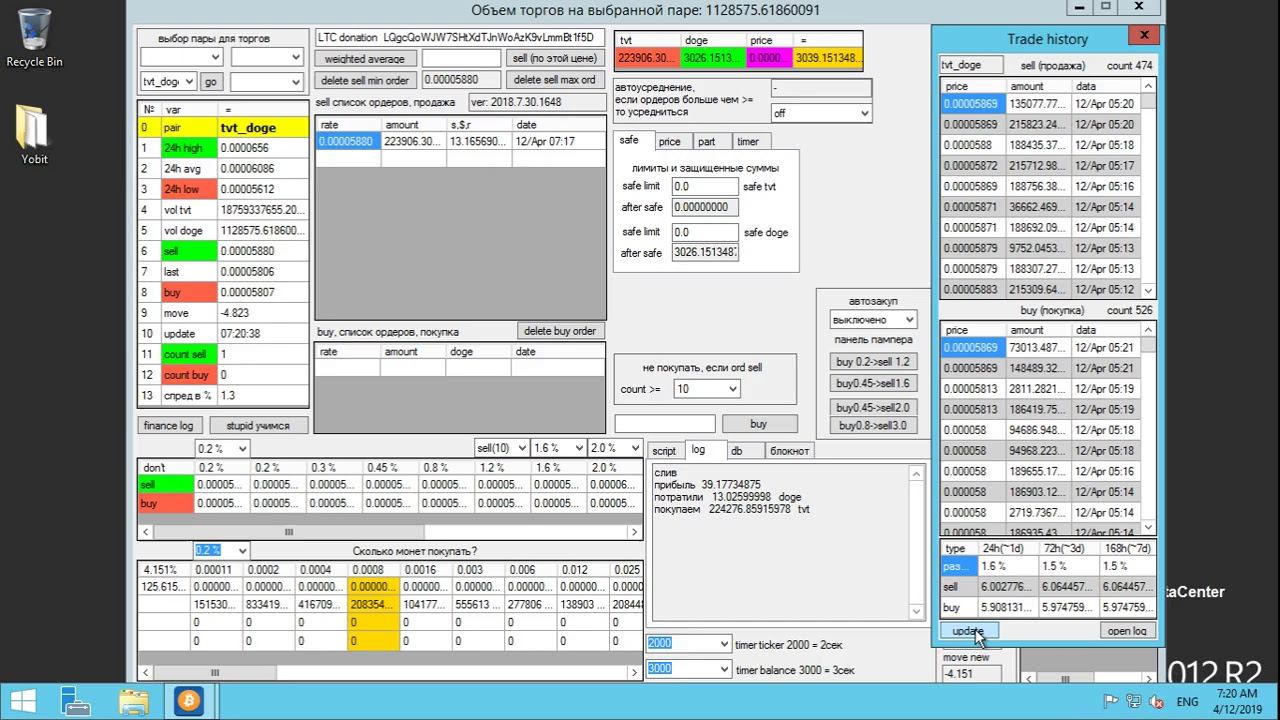Click the Windows Start button
Screen dimensions: 1280x720
23,701
